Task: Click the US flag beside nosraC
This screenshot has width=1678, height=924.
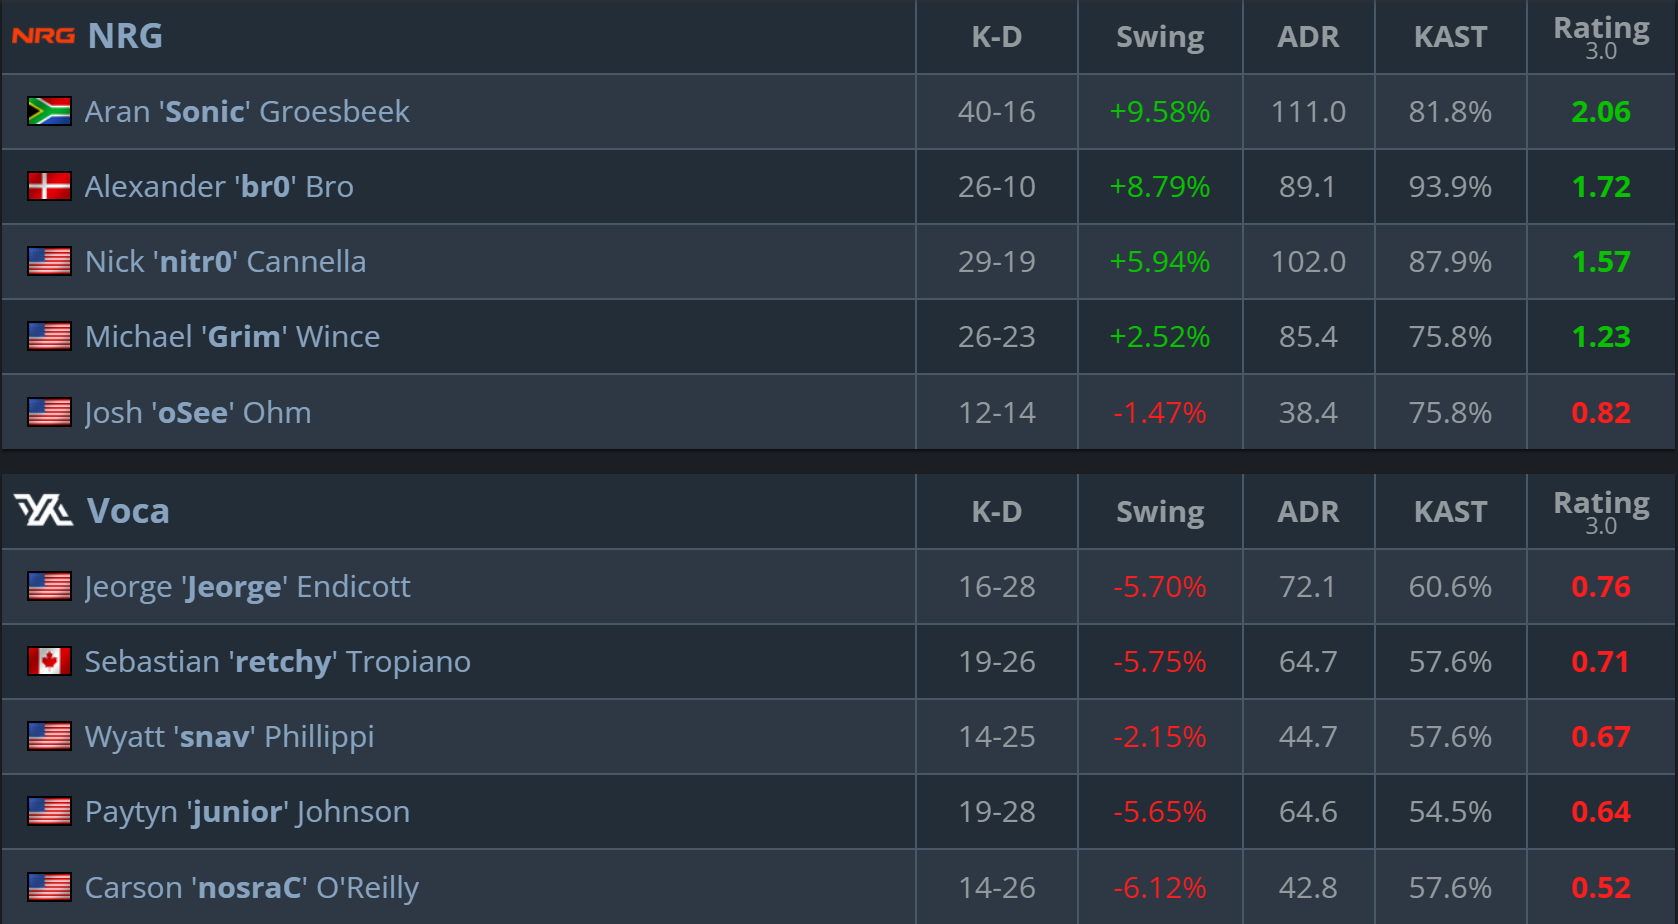Action: tap(49, 887)
